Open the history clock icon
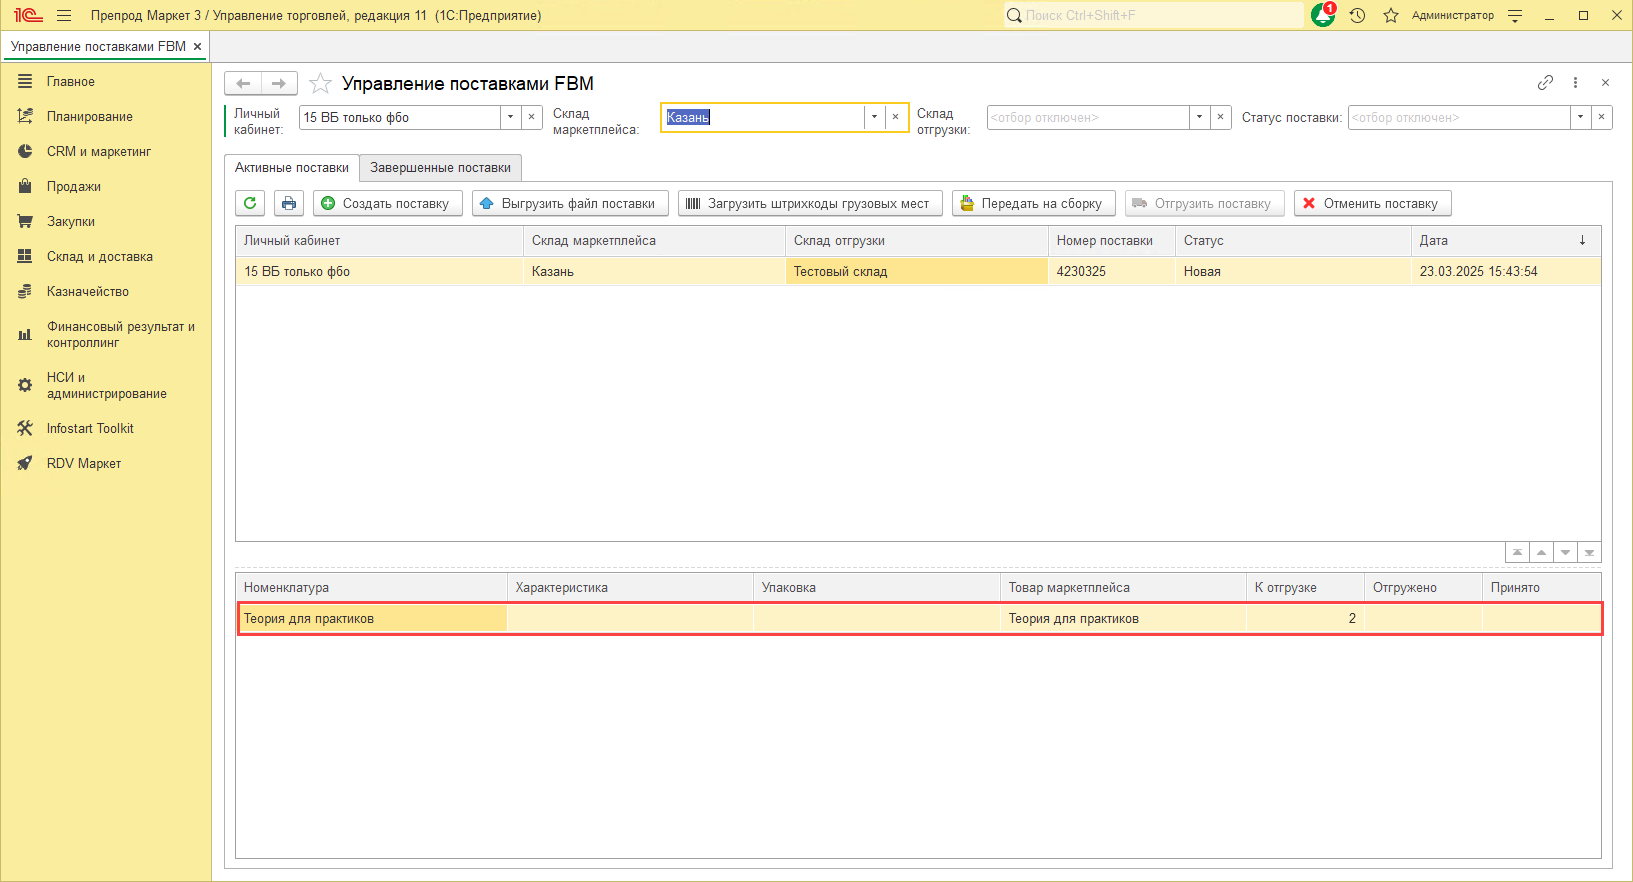Image resolution: width=1633 pixels, height=882 pixels. tap(1357, 15)
